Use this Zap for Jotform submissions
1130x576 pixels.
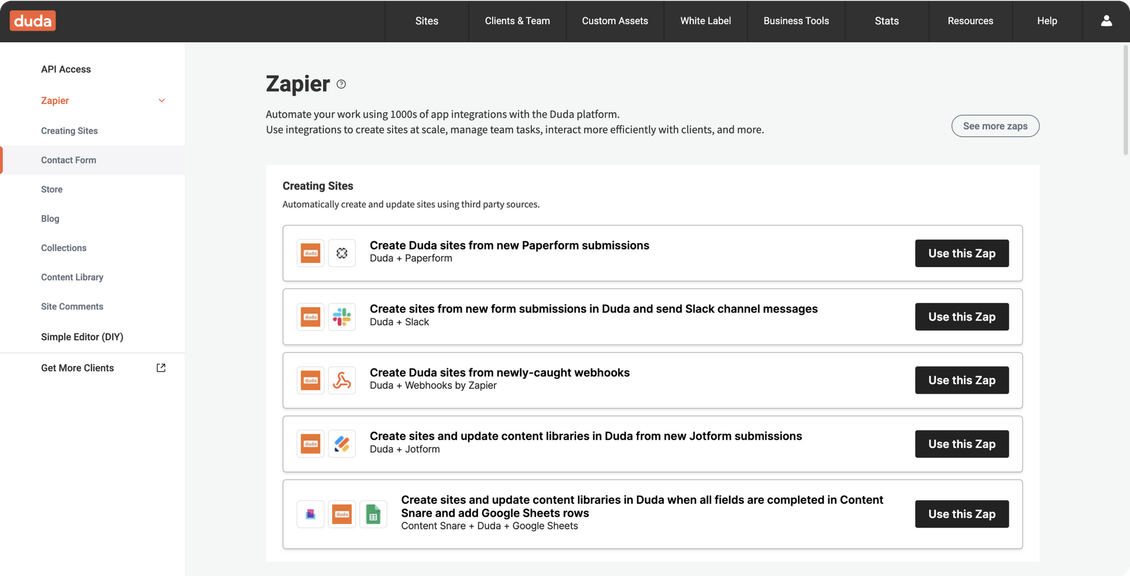[961, 443]
